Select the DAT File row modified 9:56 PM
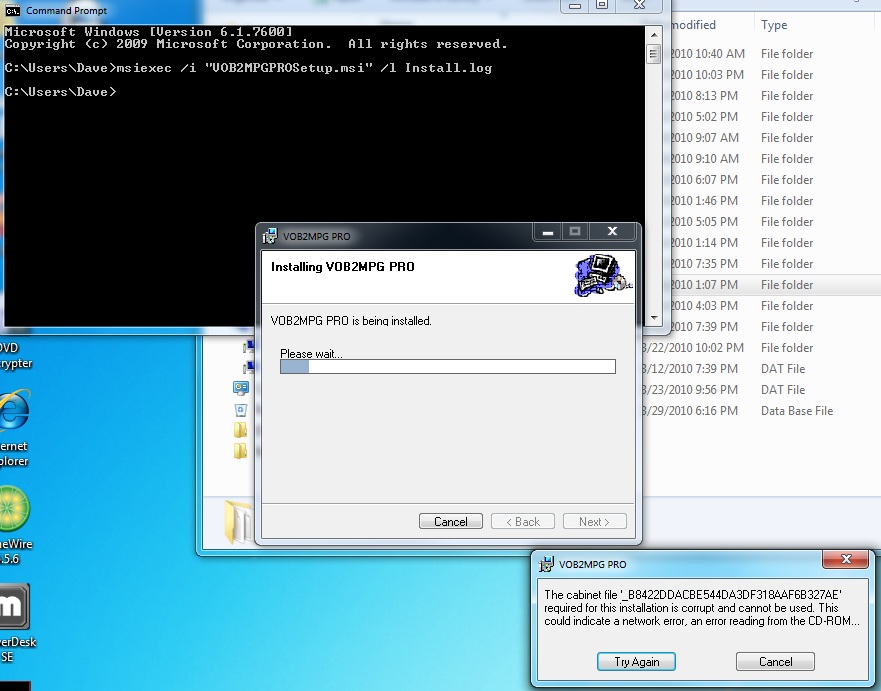 pos(761,390)
